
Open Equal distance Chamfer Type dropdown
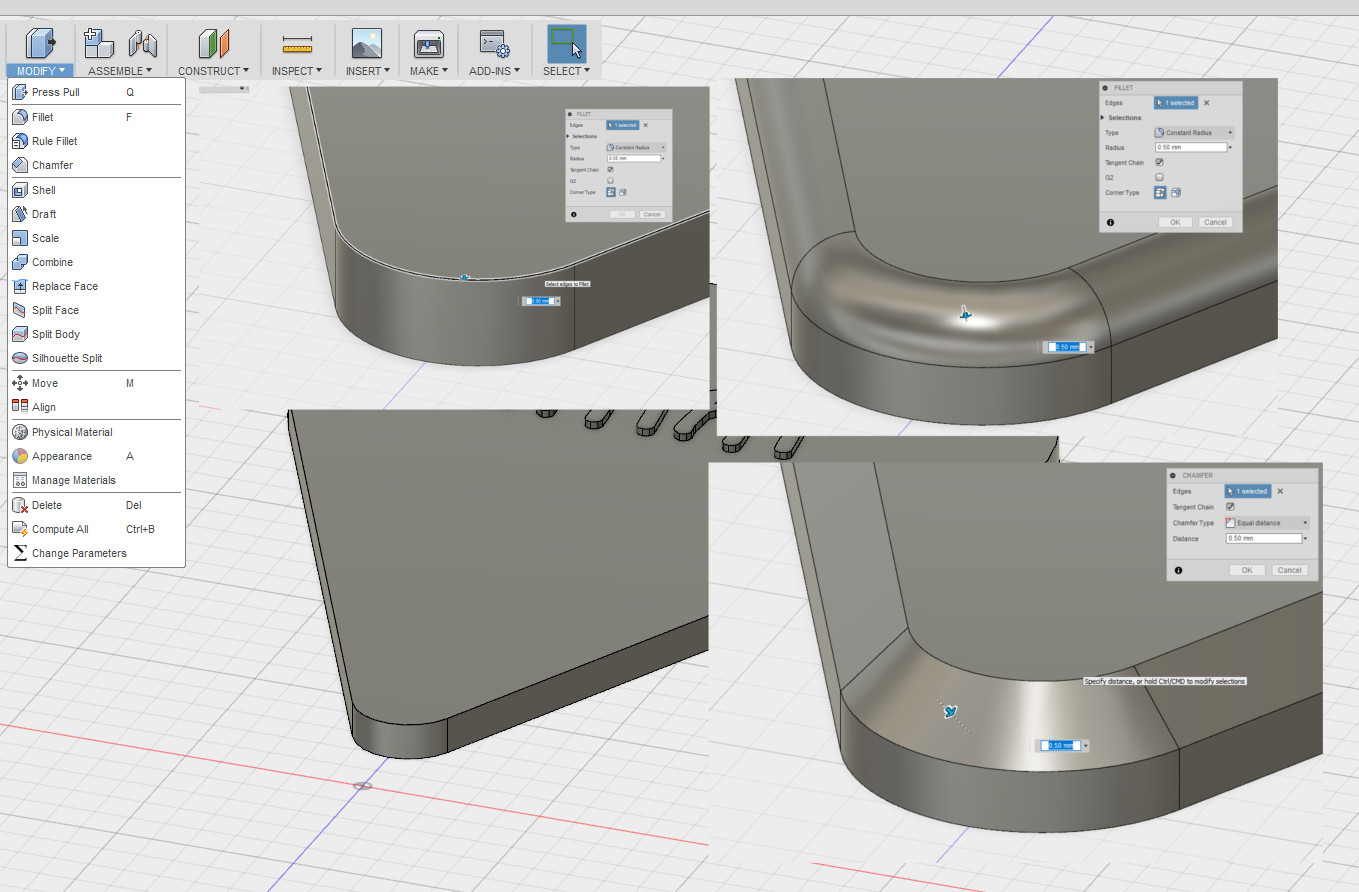(x=1267, y=523)
